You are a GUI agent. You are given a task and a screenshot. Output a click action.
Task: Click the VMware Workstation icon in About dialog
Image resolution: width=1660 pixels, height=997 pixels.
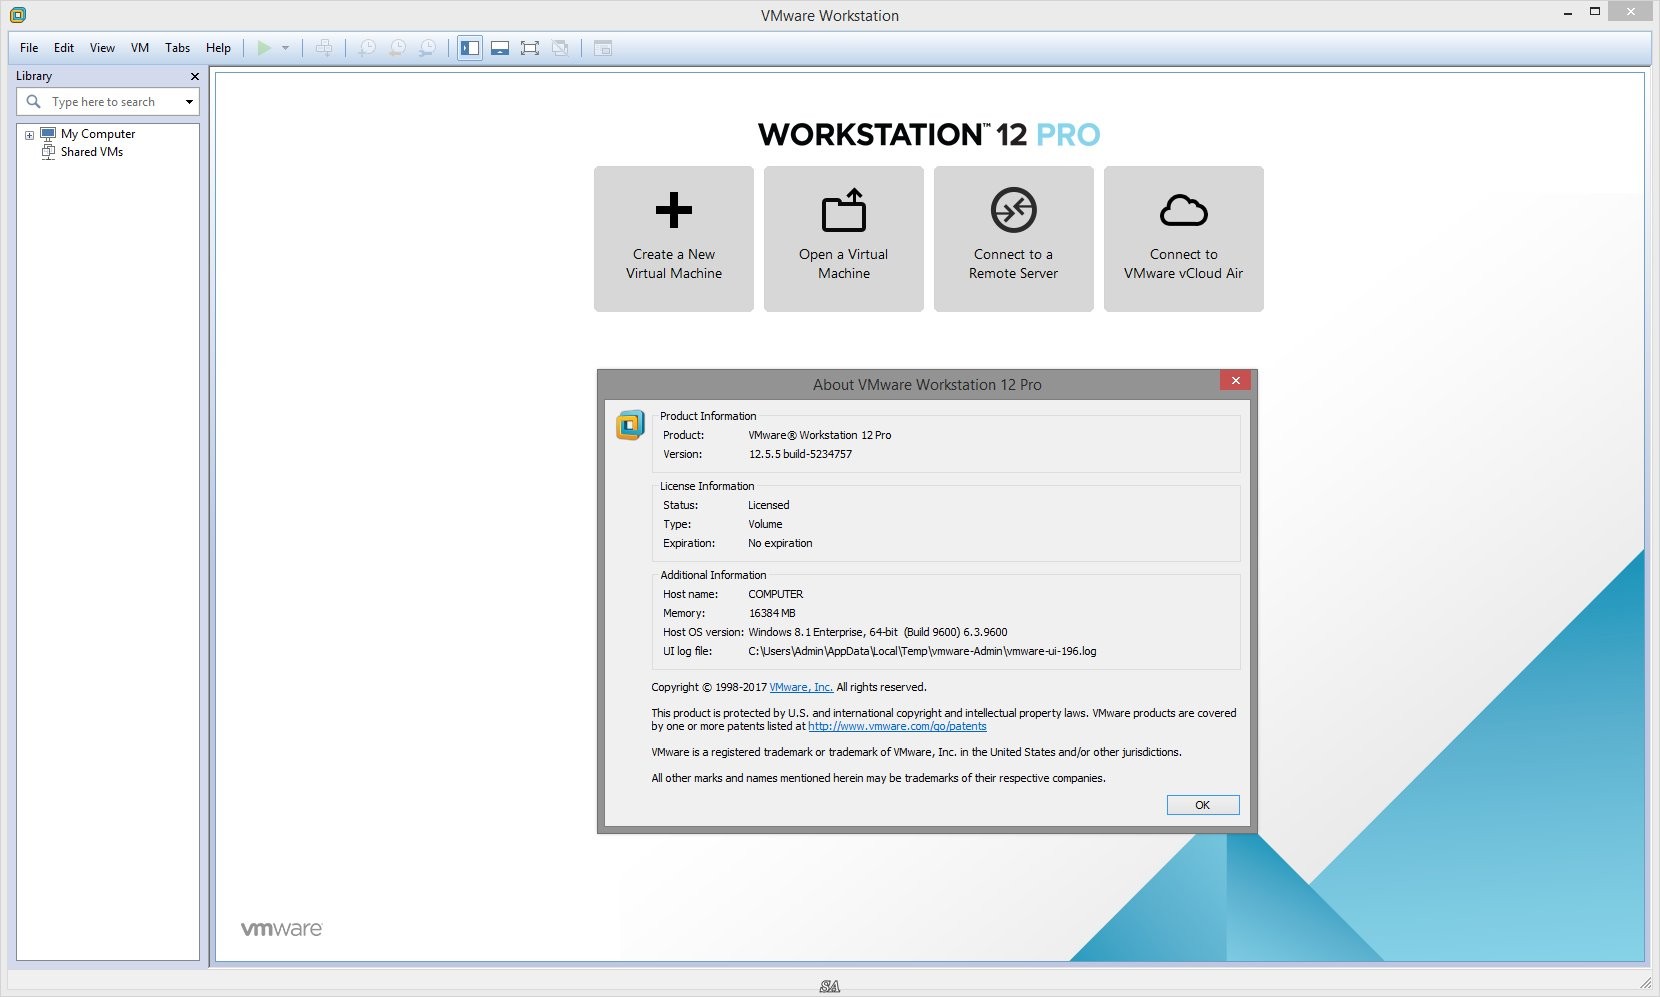pyautogui.click(x=630, y=426)
